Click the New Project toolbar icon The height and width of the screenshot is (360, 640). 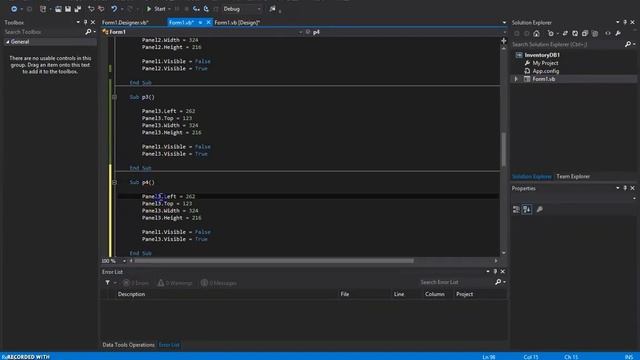pyautogui.click(x=43, y=9)
